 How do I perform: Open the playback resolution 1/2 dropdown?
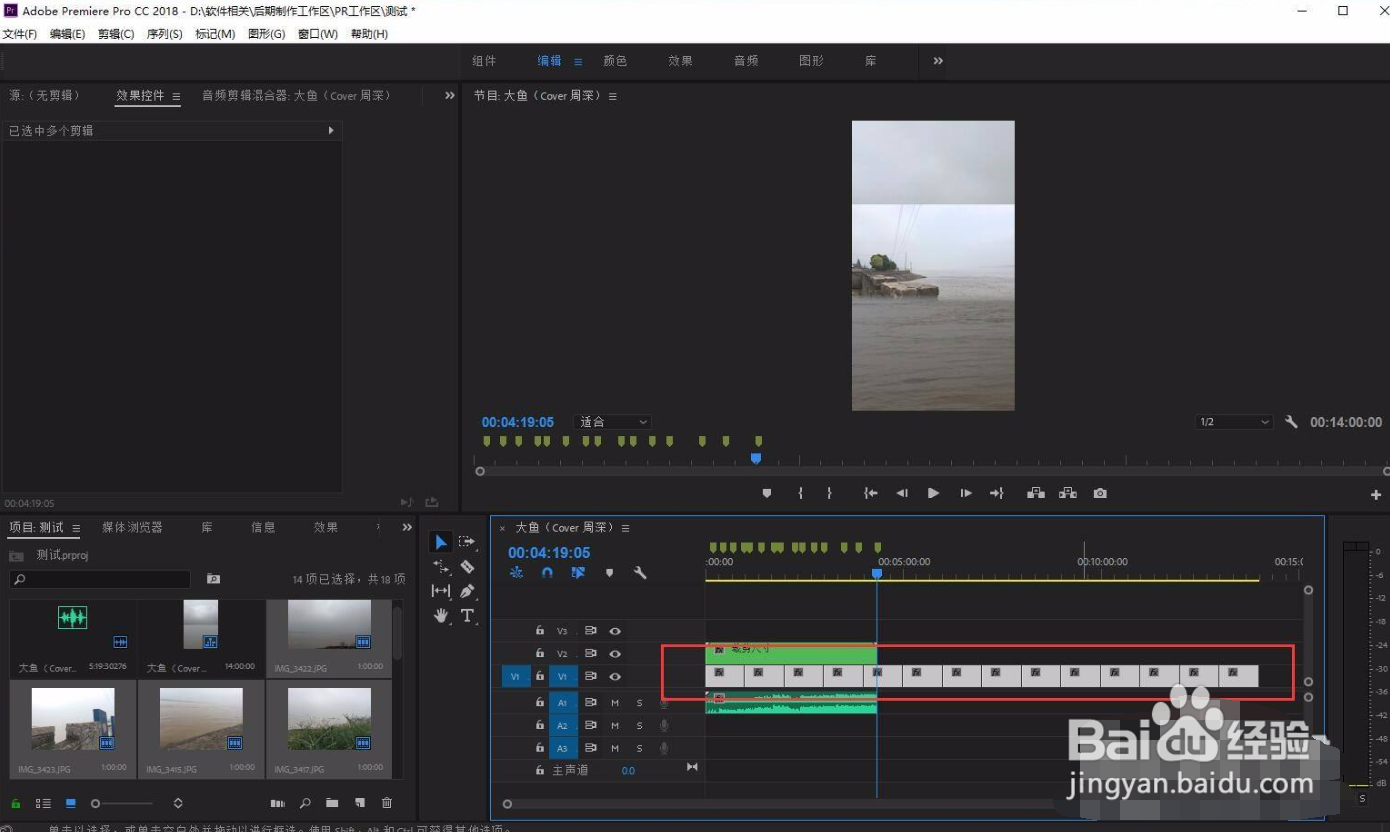tap(1234, 422)
